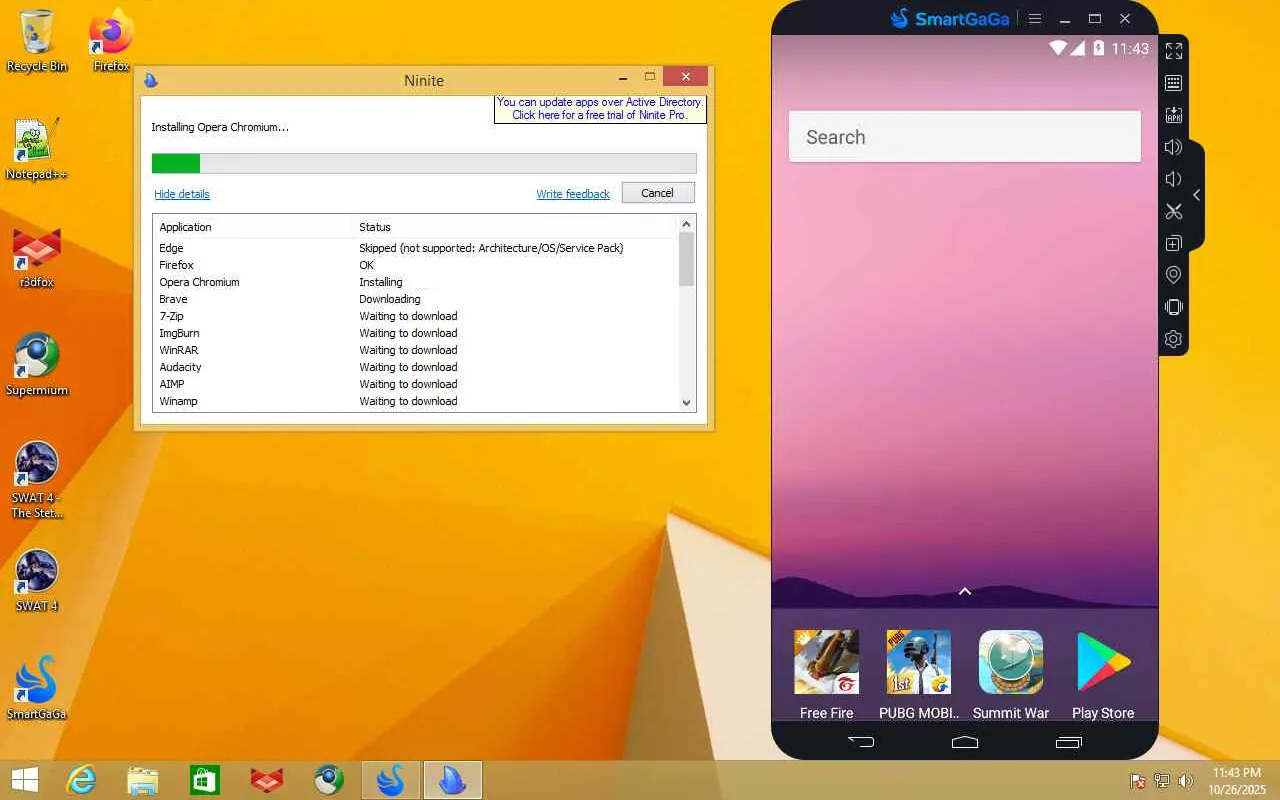The height and width of the screenshot is (800, 1280).
Task: Select the AIMP row in Ninite list
Action: point(416,384)
